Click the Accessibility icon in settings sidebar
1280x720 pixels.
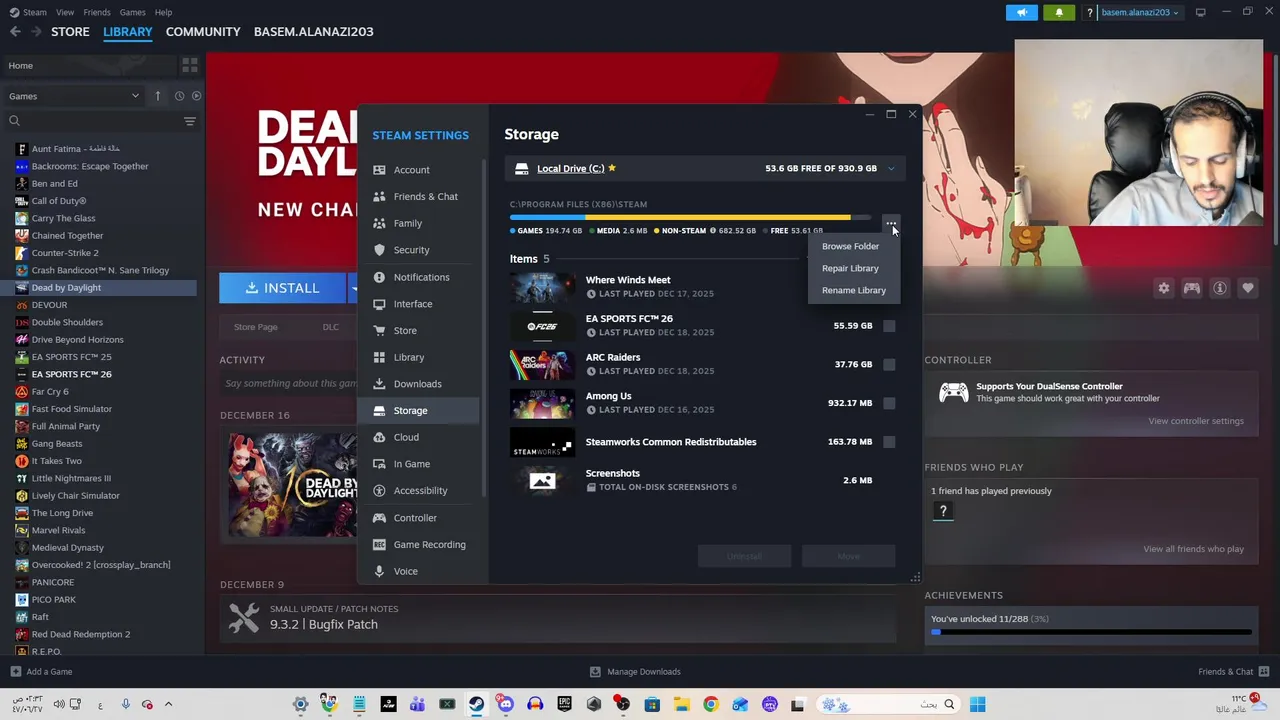(379, 491)
